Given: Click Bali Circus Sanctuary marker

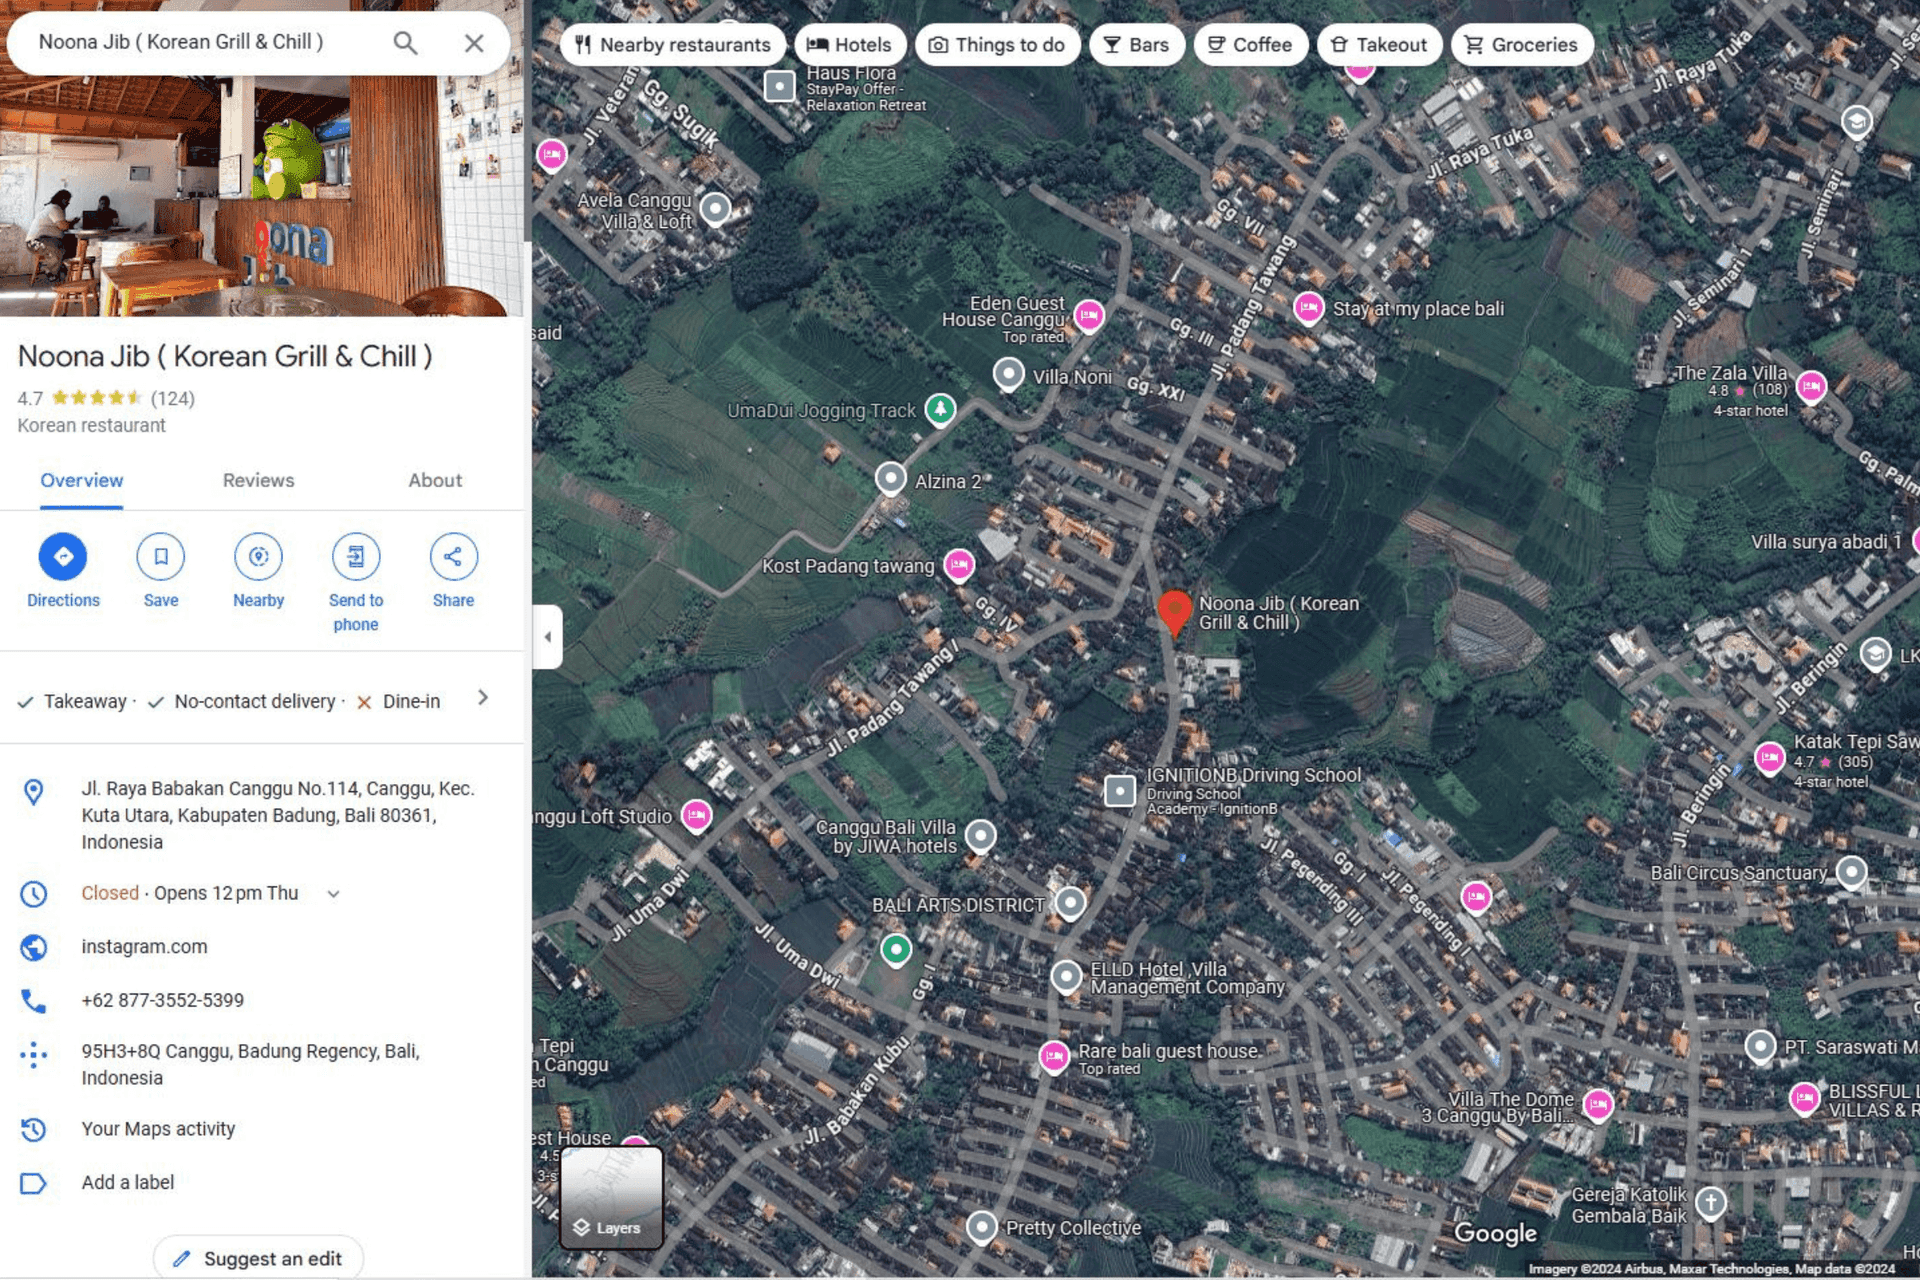Looking at the screenshot, I should click(x=1852, y=872).
